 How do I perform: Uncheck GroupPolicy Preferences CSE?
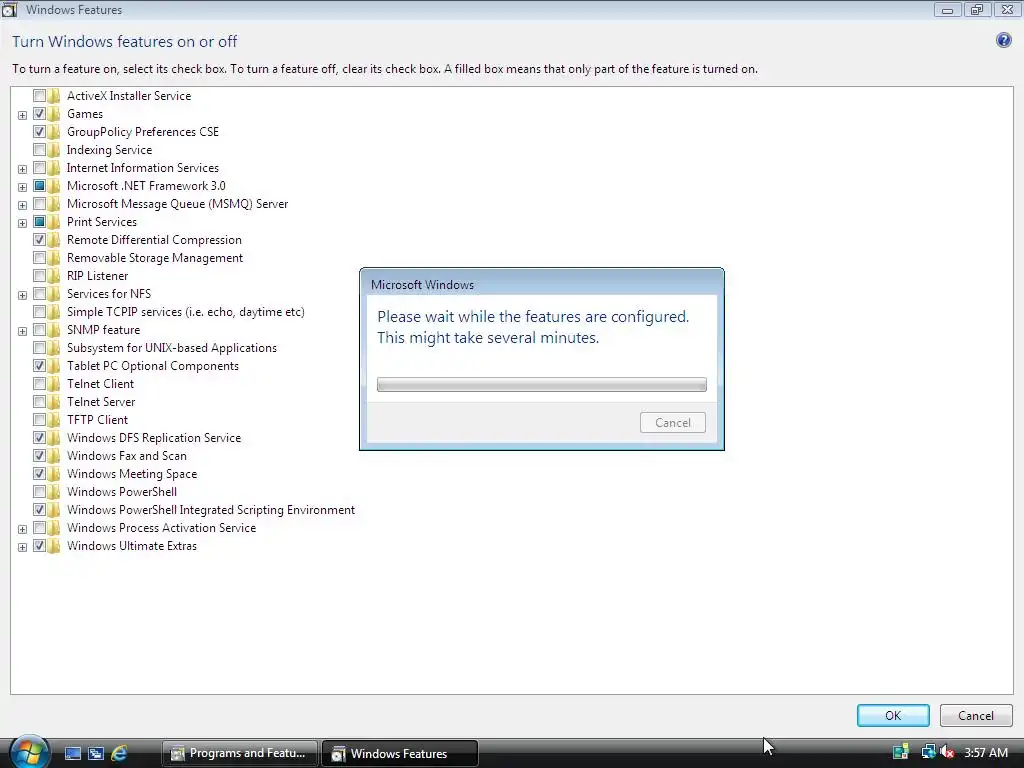[x=39, y=132]
